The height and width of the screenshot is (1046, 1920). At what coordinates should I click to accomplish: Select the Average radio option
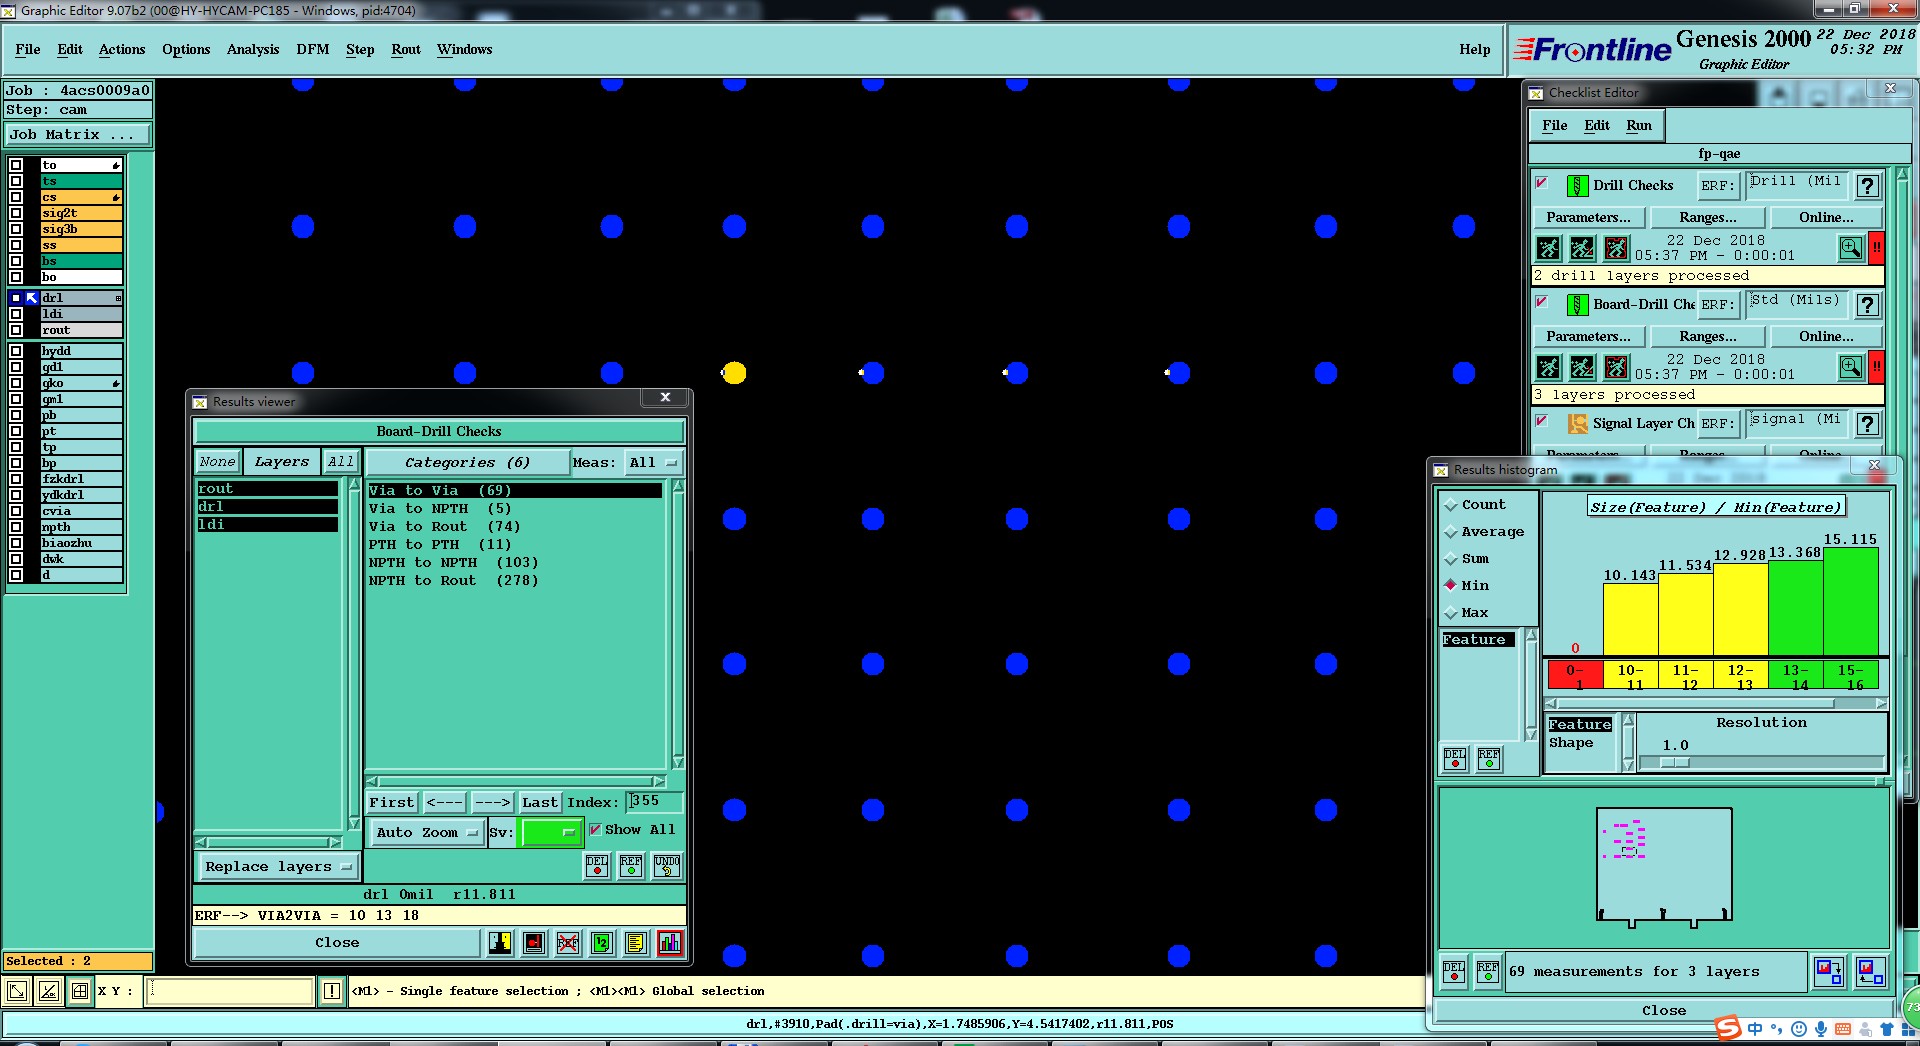click(x=1451, y=532)
